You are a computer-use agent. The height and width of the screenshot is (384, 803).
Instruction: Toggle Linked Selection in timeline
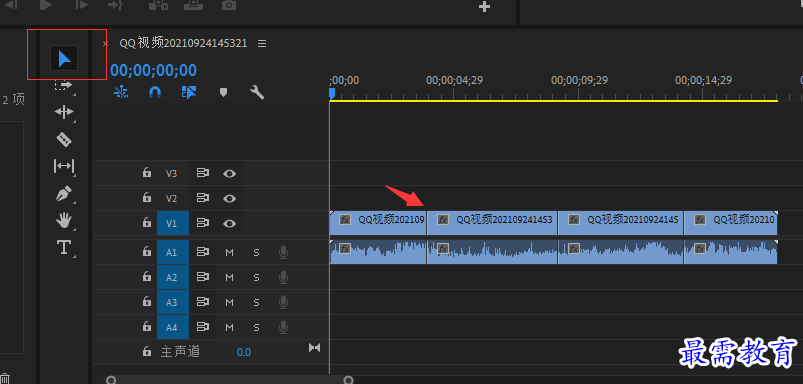pyautogui.click(x=189, y=92)
